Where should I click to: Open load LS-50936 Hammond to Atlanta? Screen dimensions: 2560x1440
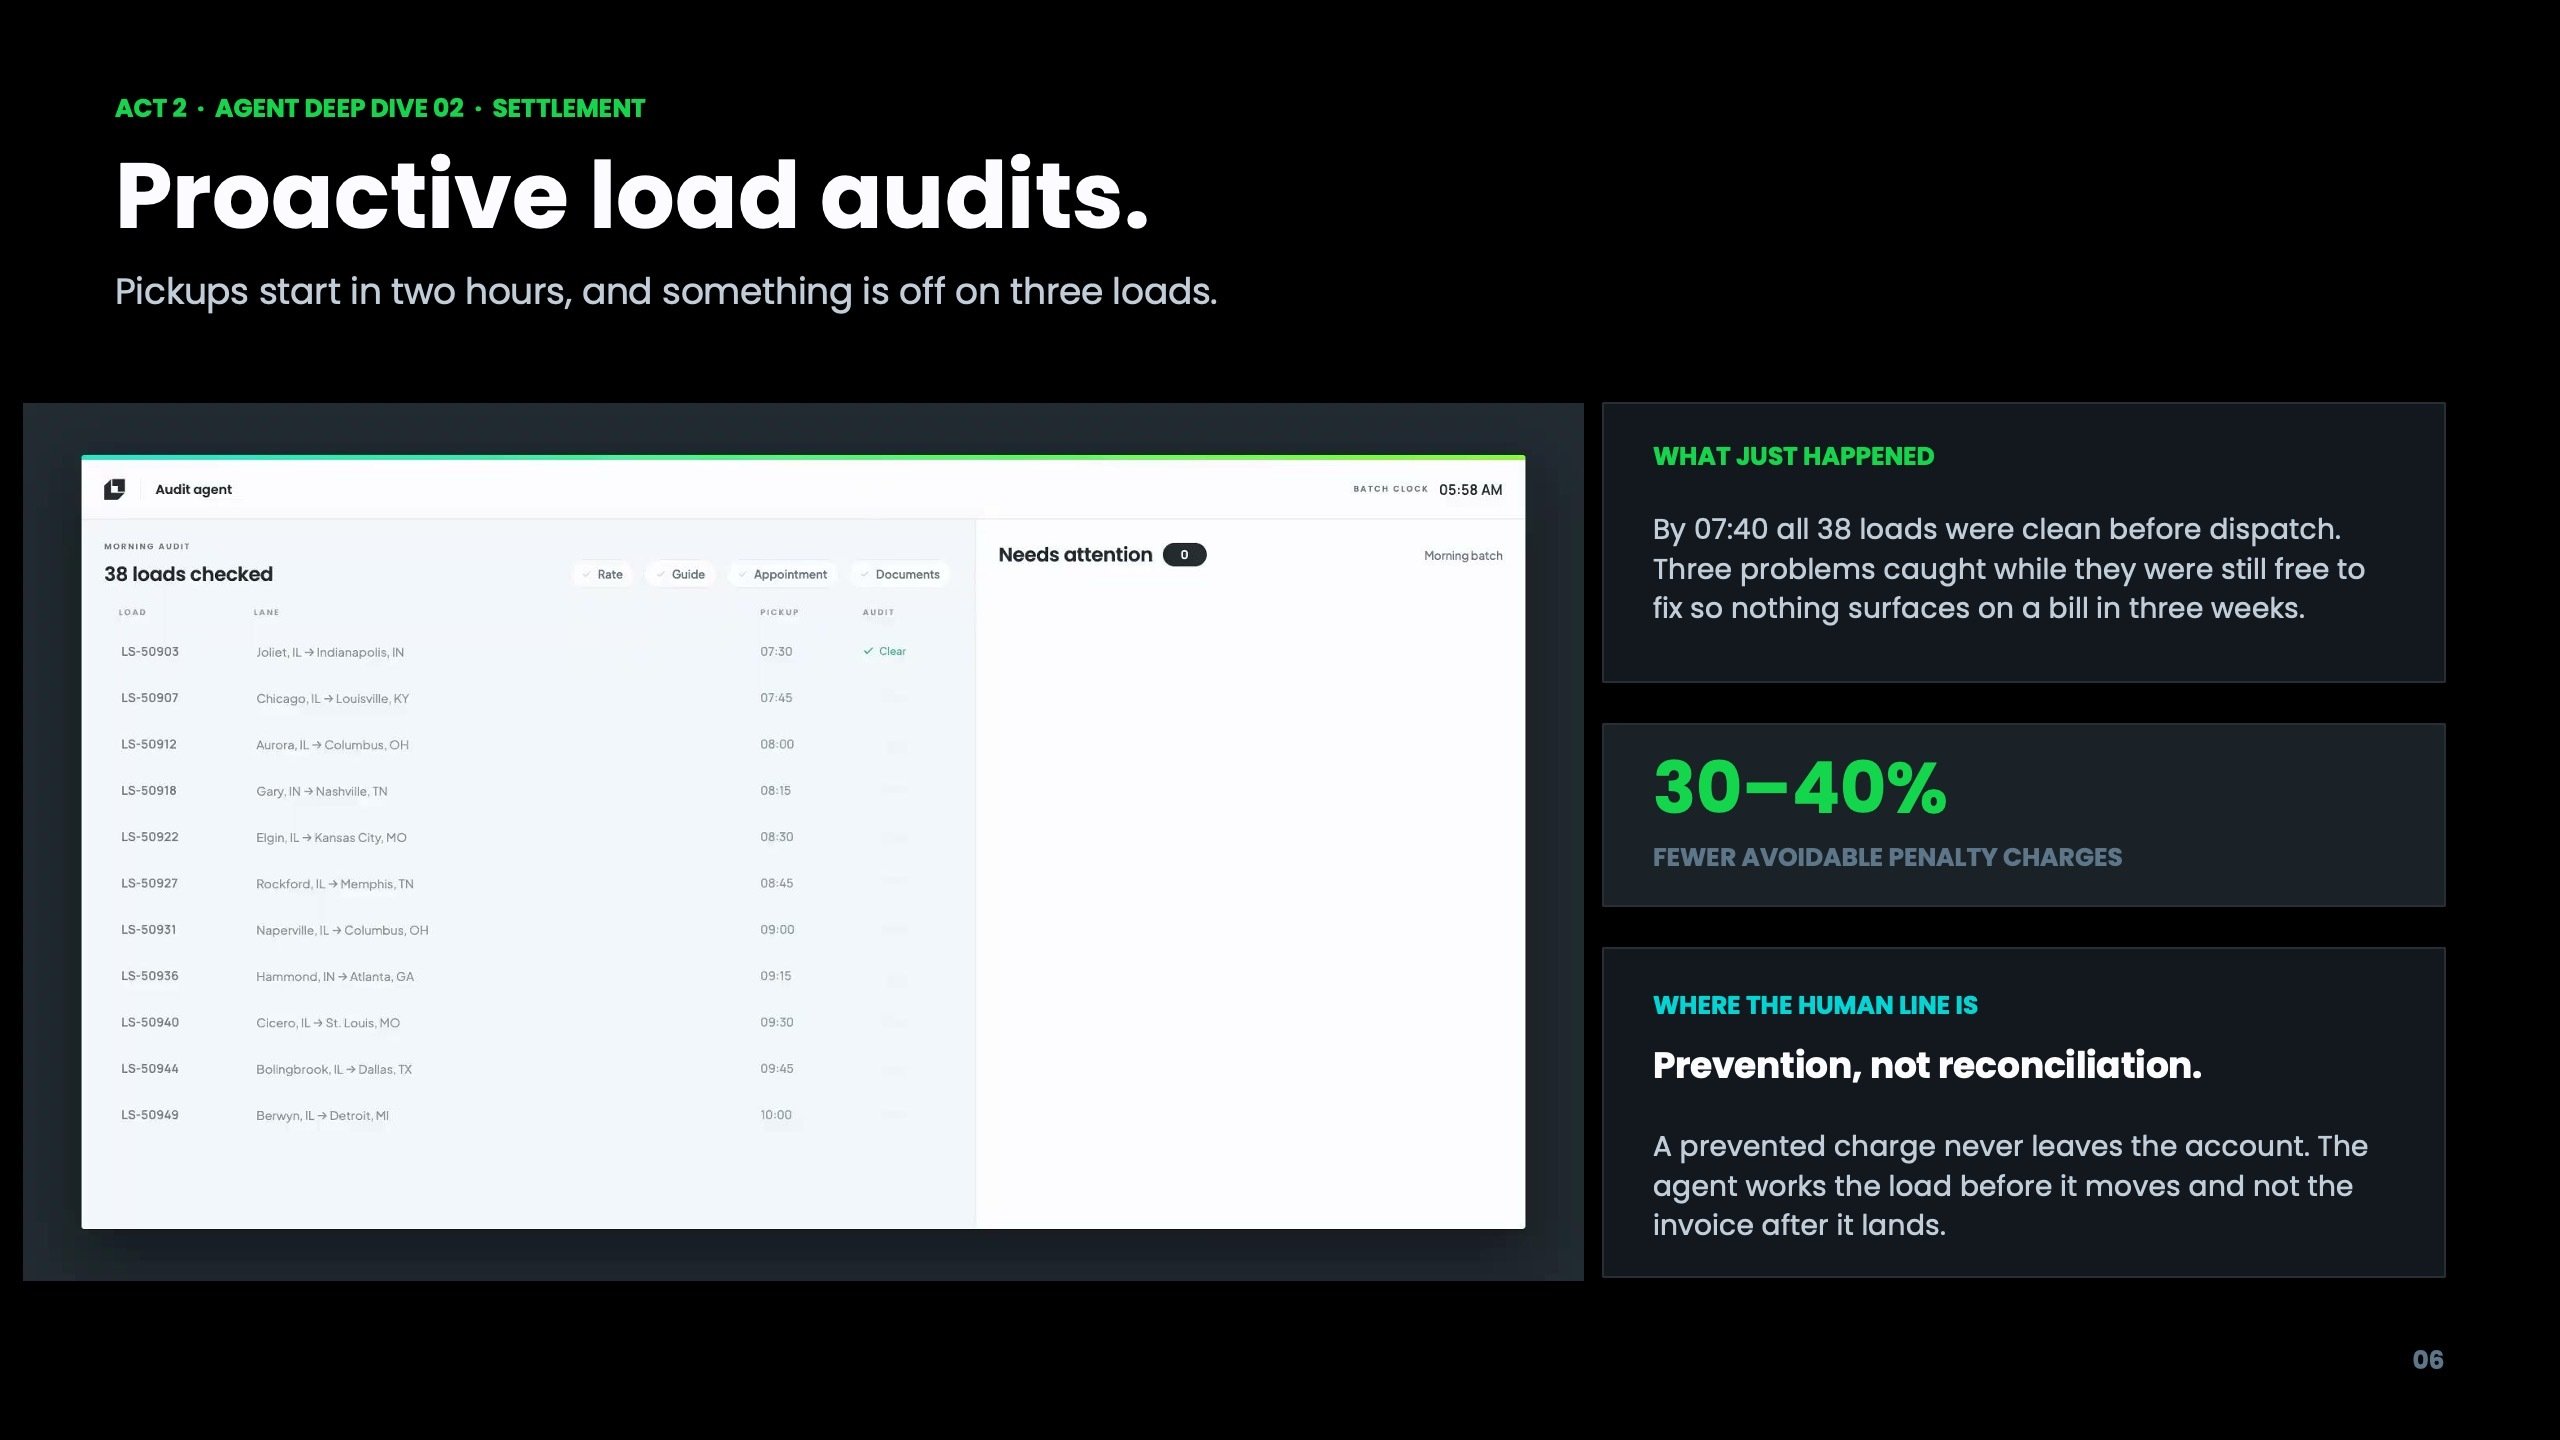coord(528,976)
